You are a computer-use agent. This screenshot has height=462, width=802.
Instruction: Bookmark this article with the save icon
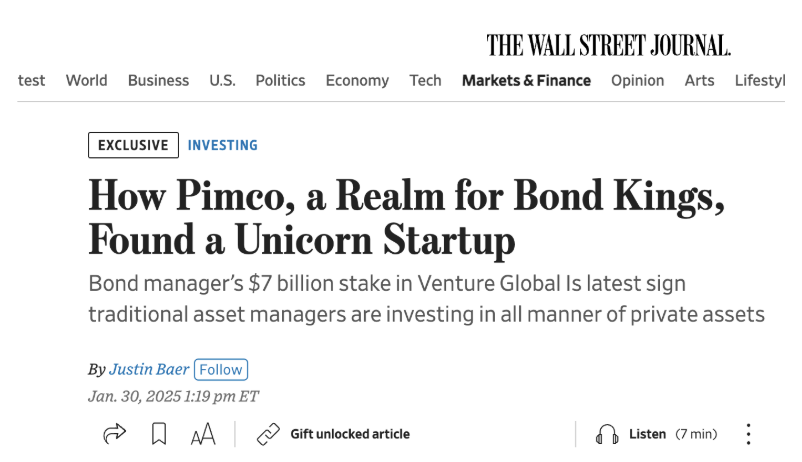(x=159, y=434)
